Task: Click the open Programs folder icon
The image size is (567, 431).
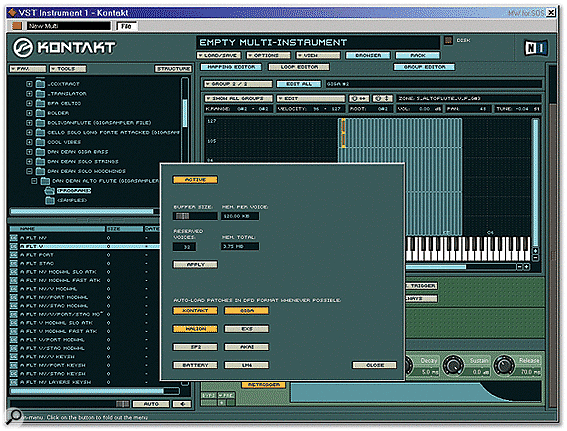Action: click(50, 191)
